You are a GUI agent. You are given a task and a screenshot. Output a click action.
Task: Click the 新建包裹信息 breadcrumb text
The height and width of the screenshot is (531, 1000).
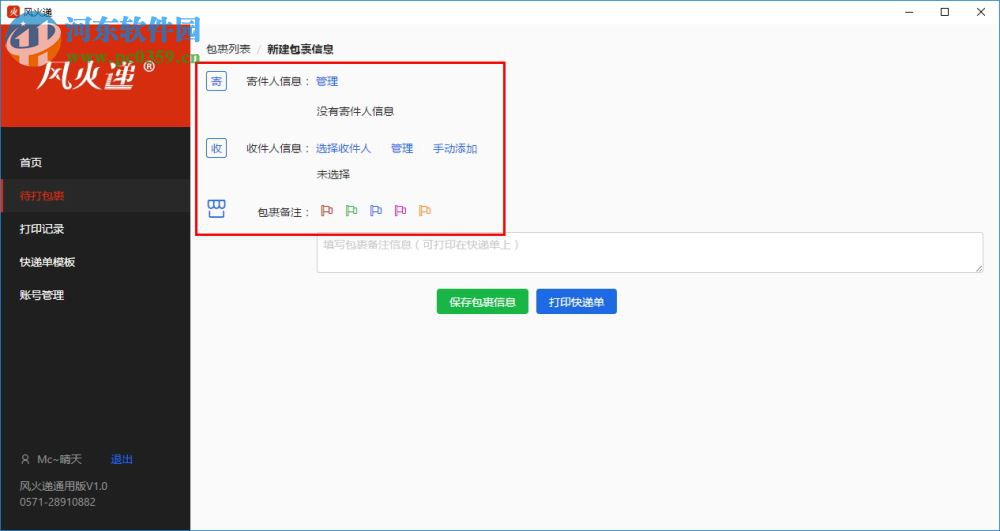click(x=300, y=49)
